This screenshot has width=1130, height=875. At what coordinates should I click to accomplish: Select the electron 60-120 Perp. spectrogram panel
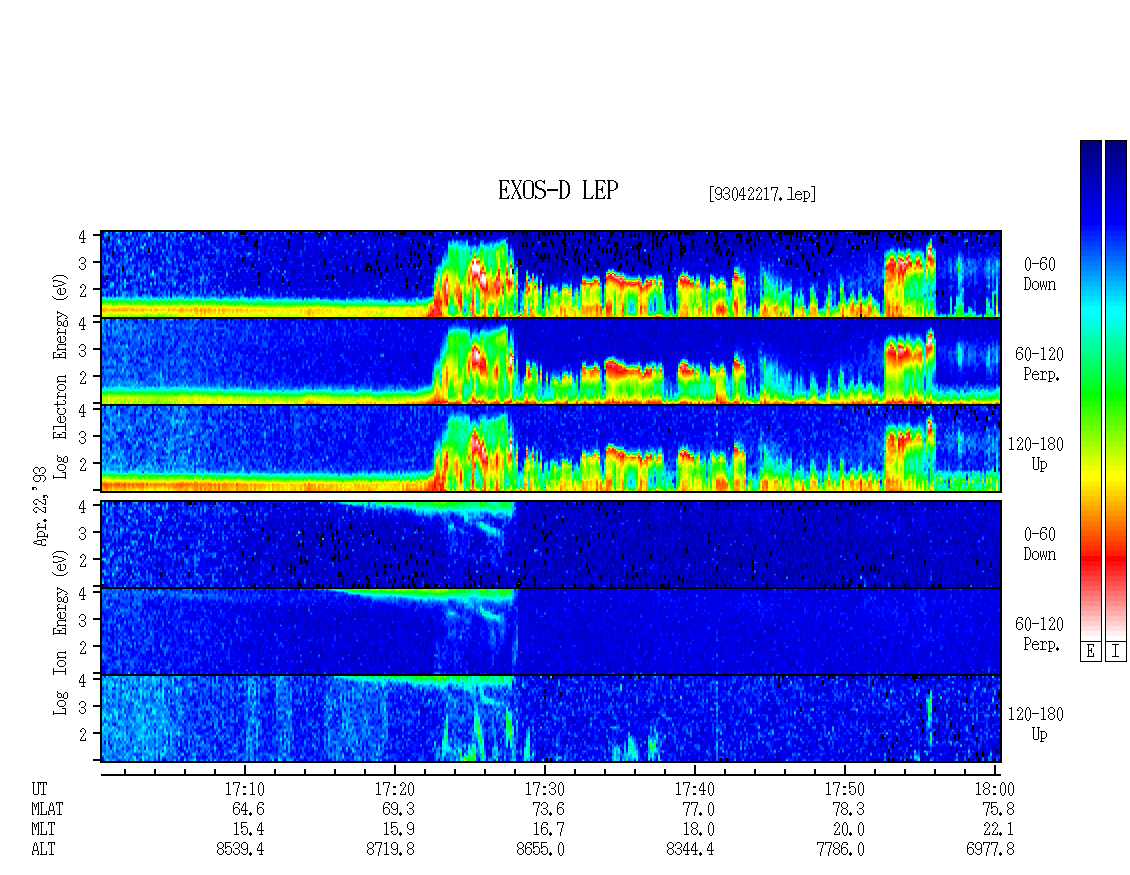551,361
